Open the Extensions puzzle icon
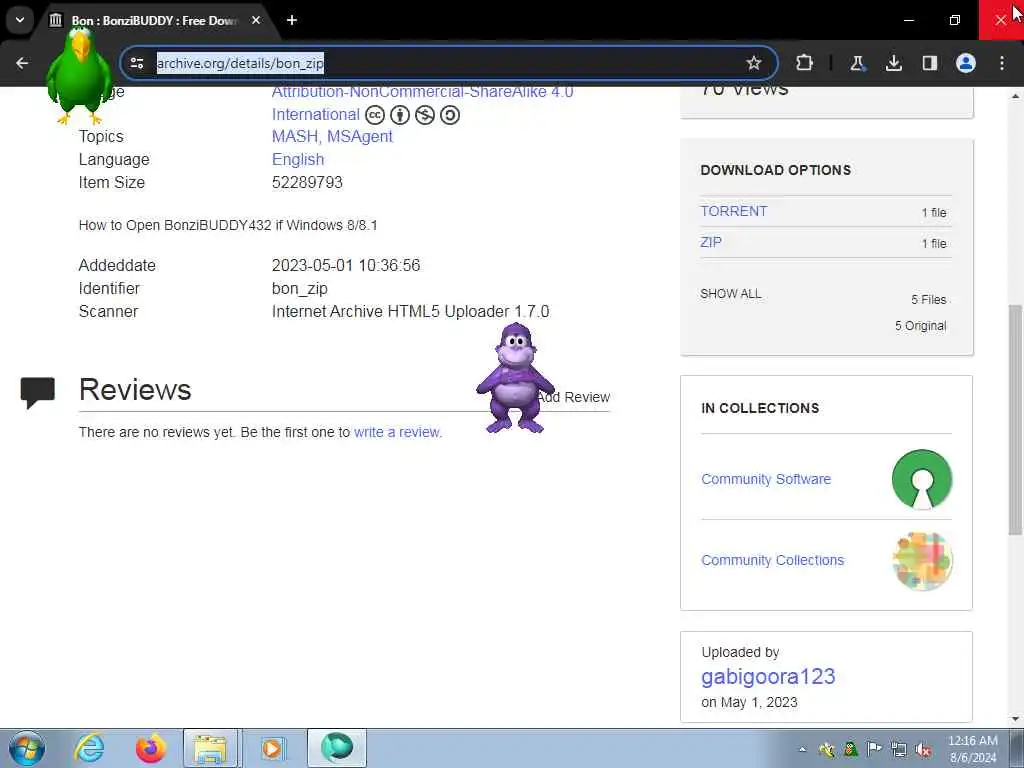1024x768 pixels. [x=804, y=63]
